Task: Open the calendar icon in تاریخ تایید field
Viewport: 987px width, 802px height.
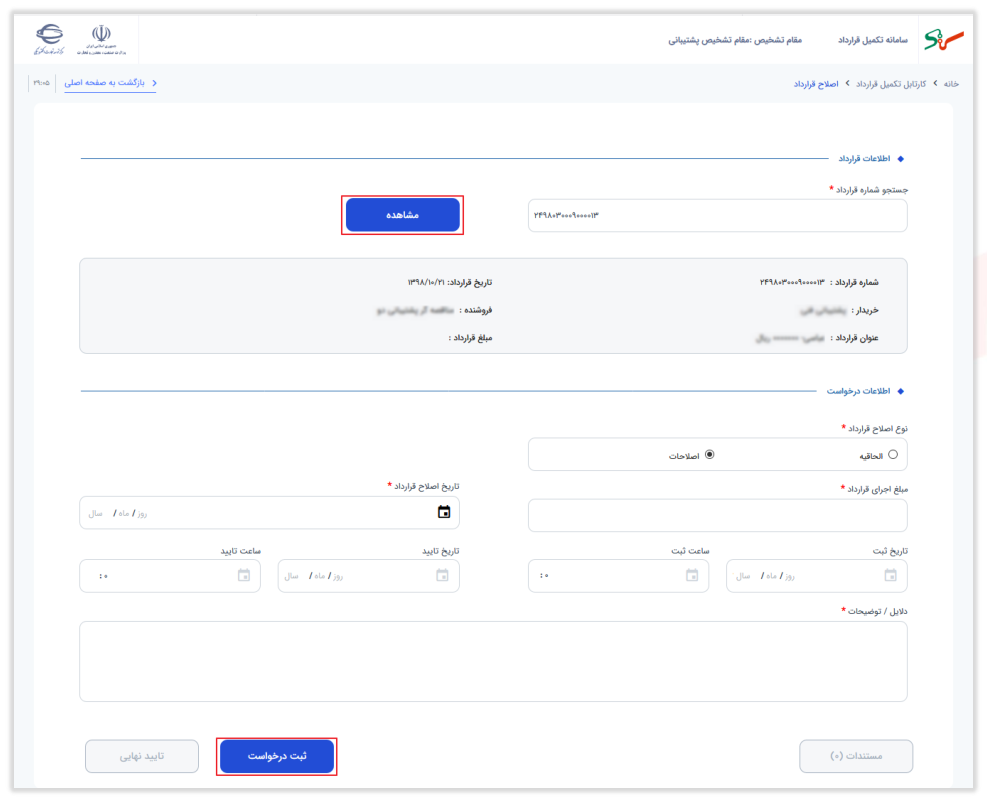Action: pyautogui.click(x=442, y=575)
